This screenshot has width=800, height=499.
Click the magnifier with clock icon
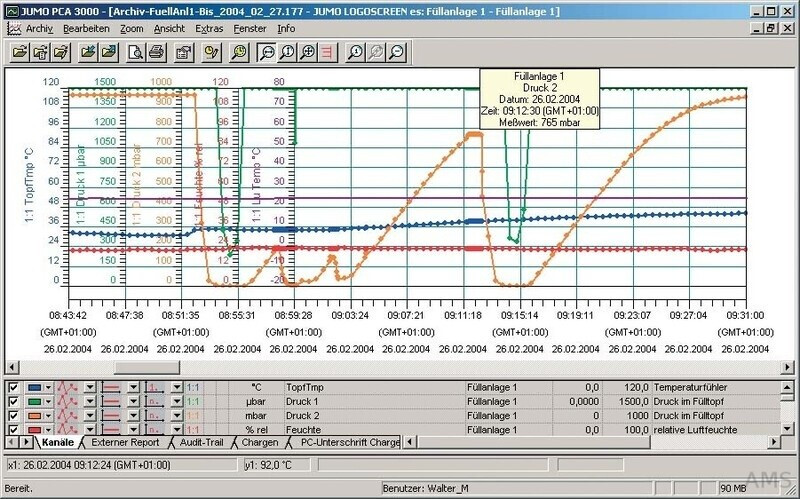pyautogui.click(x=239, y=52)
